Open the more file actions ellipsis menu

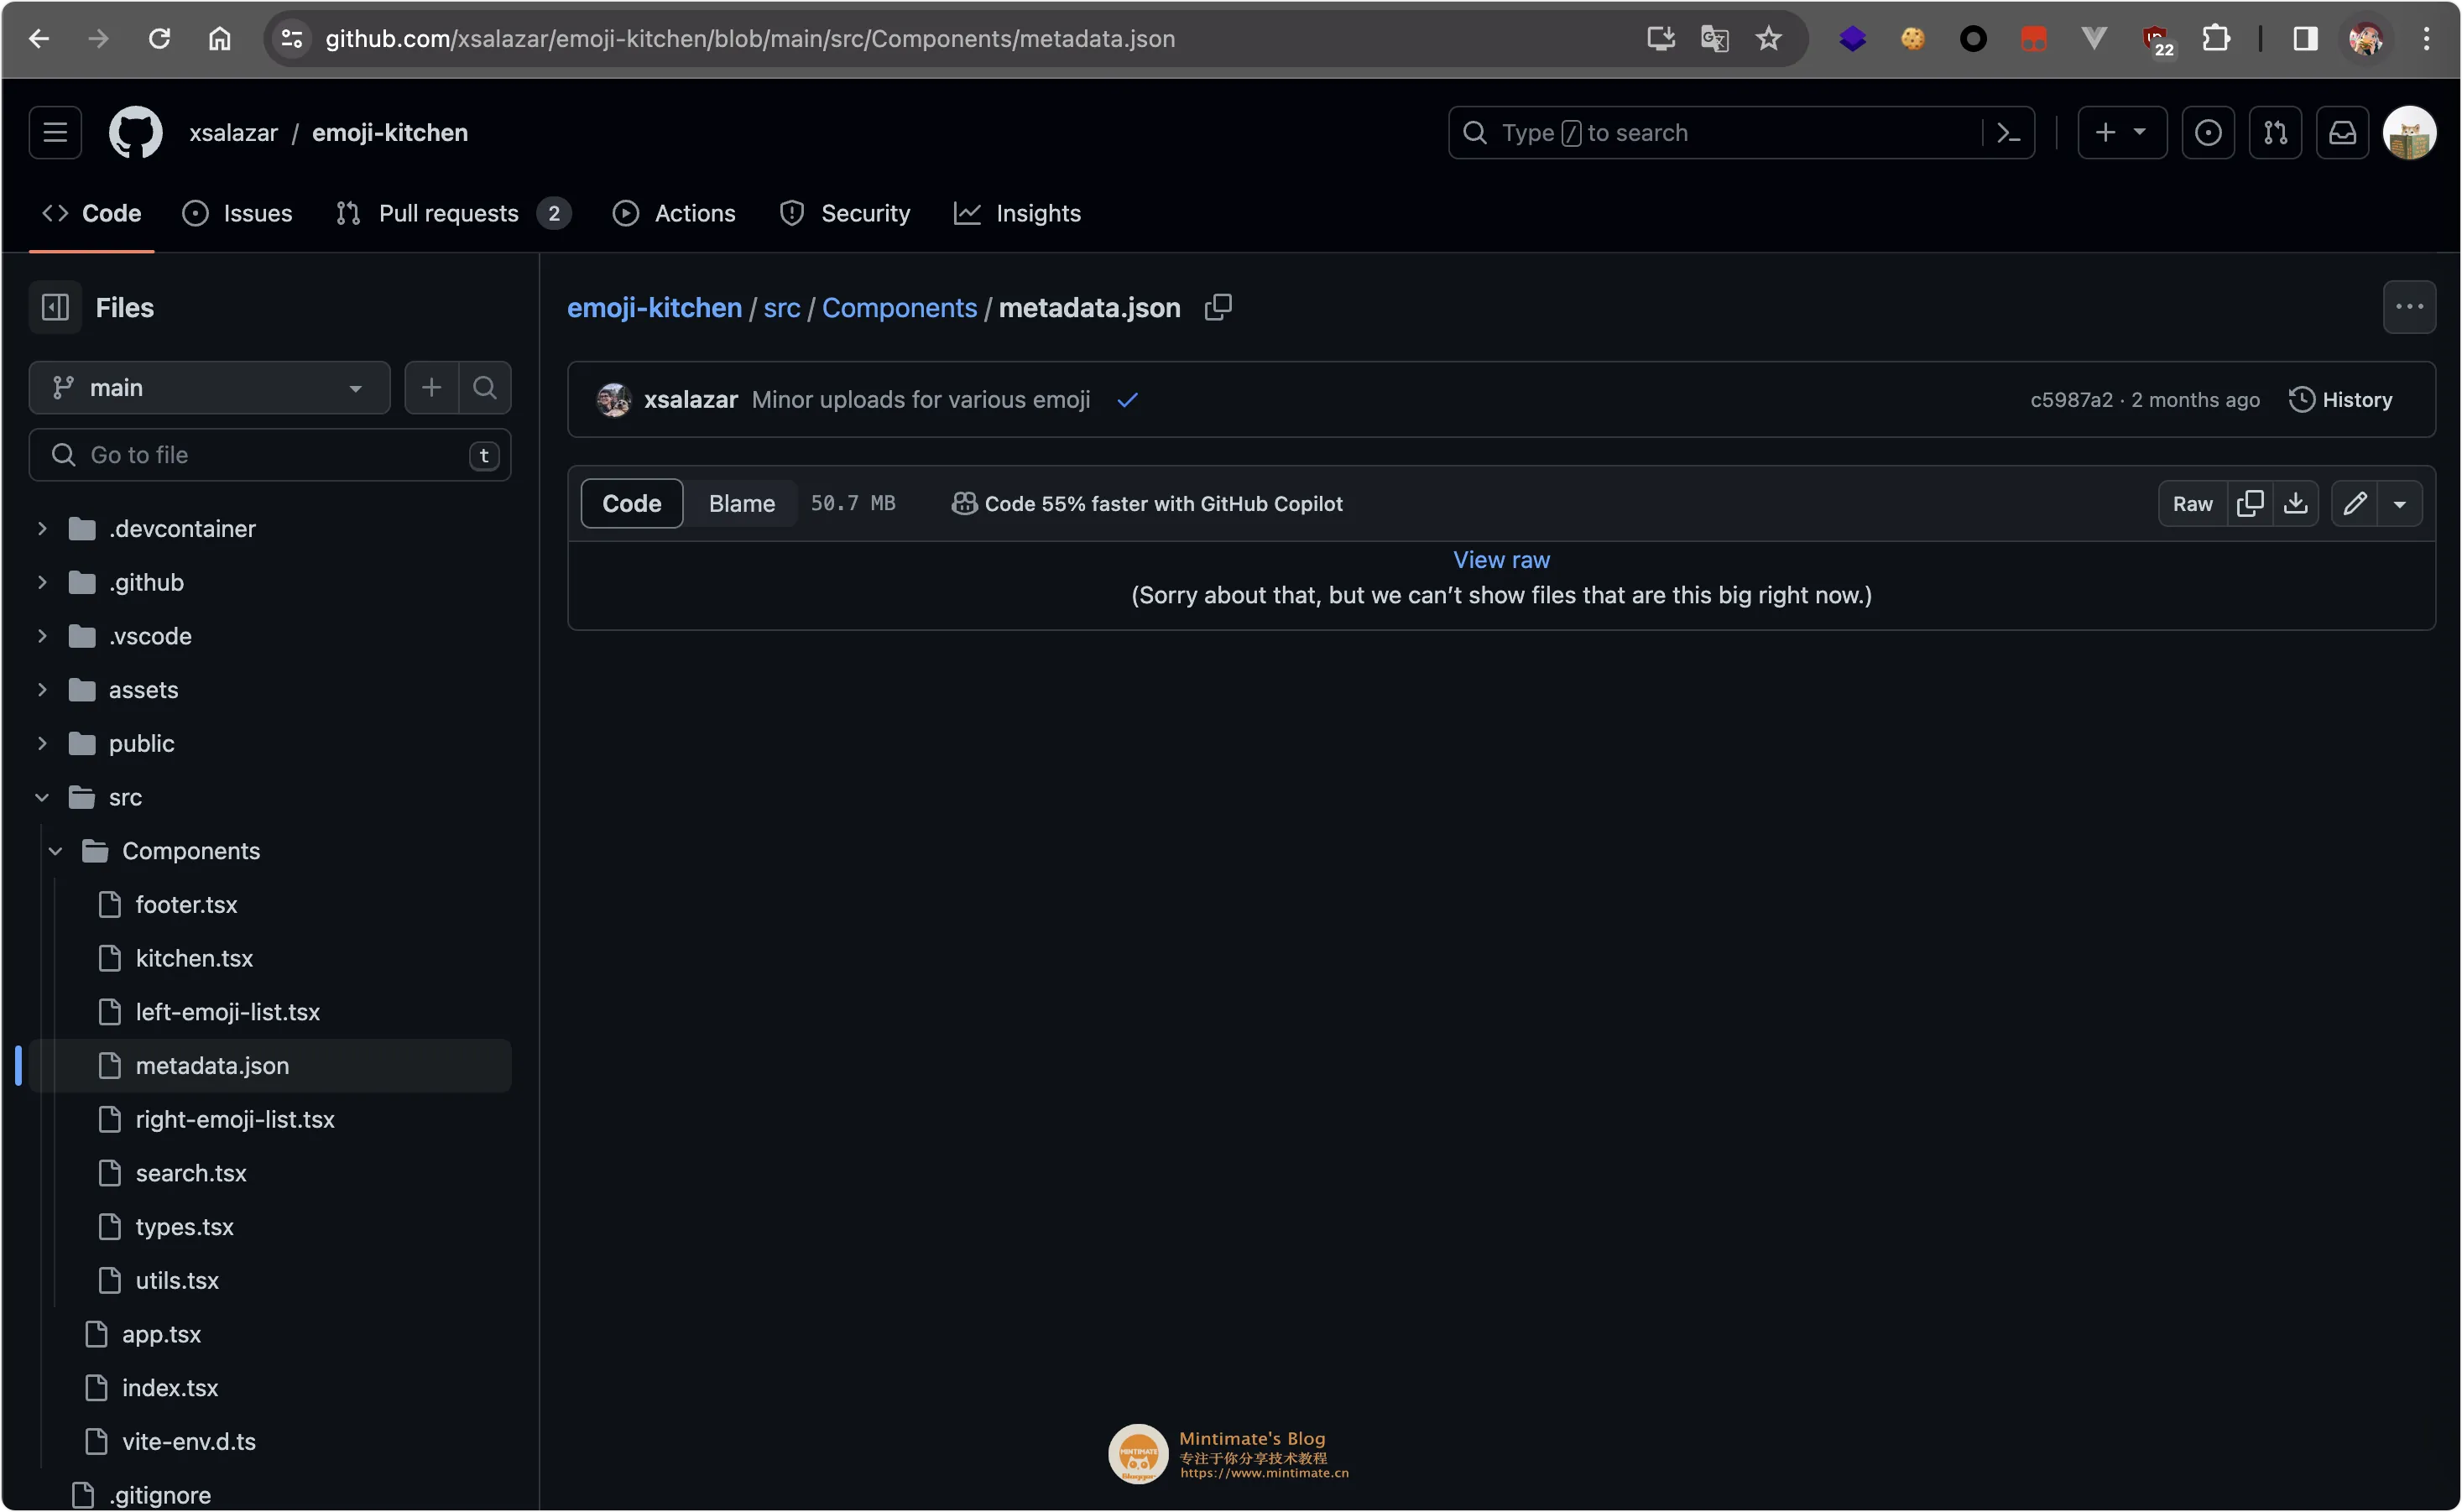pyautogui.click(x=2409, y=307)
